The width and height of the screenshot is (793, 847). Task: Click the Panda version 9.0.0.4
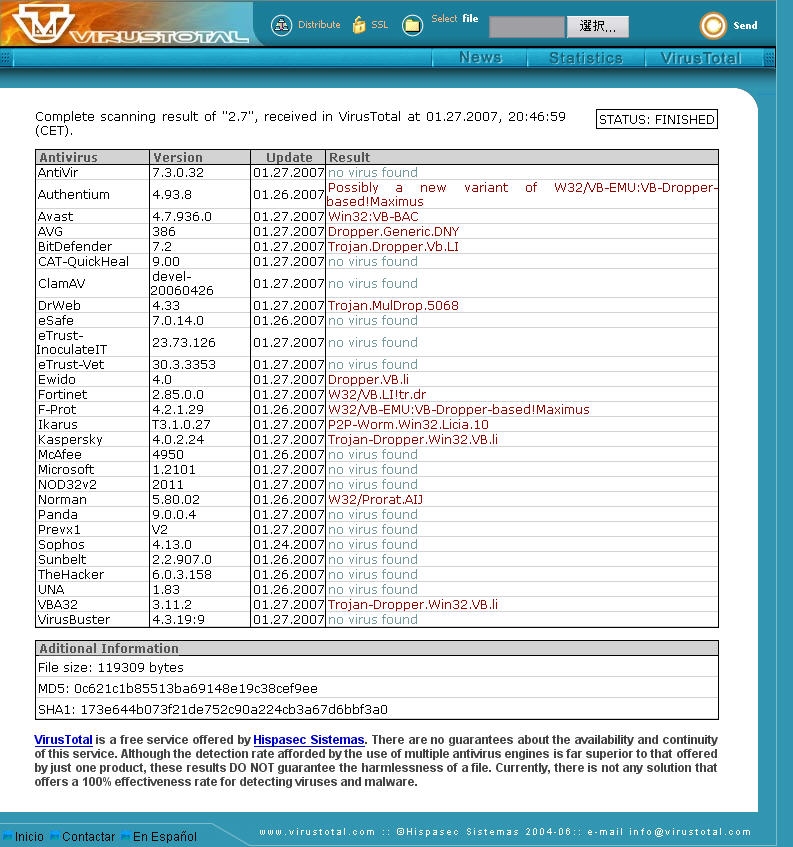(174, 515)
